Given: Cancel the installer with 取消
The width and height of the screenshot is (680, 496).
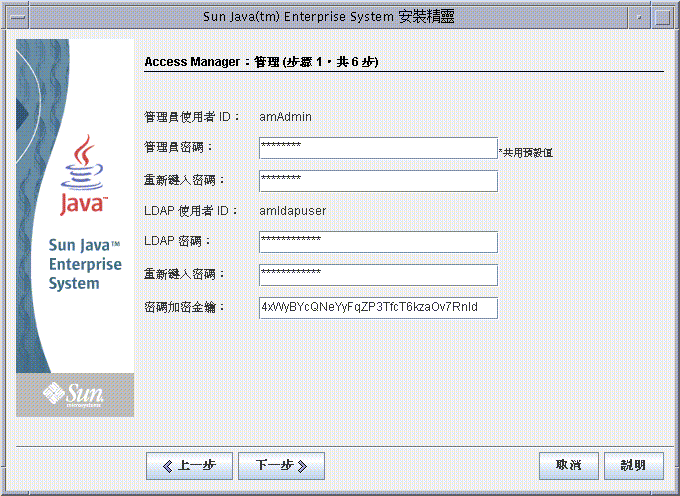Looking at the screenshot, I should coord(569,466).
